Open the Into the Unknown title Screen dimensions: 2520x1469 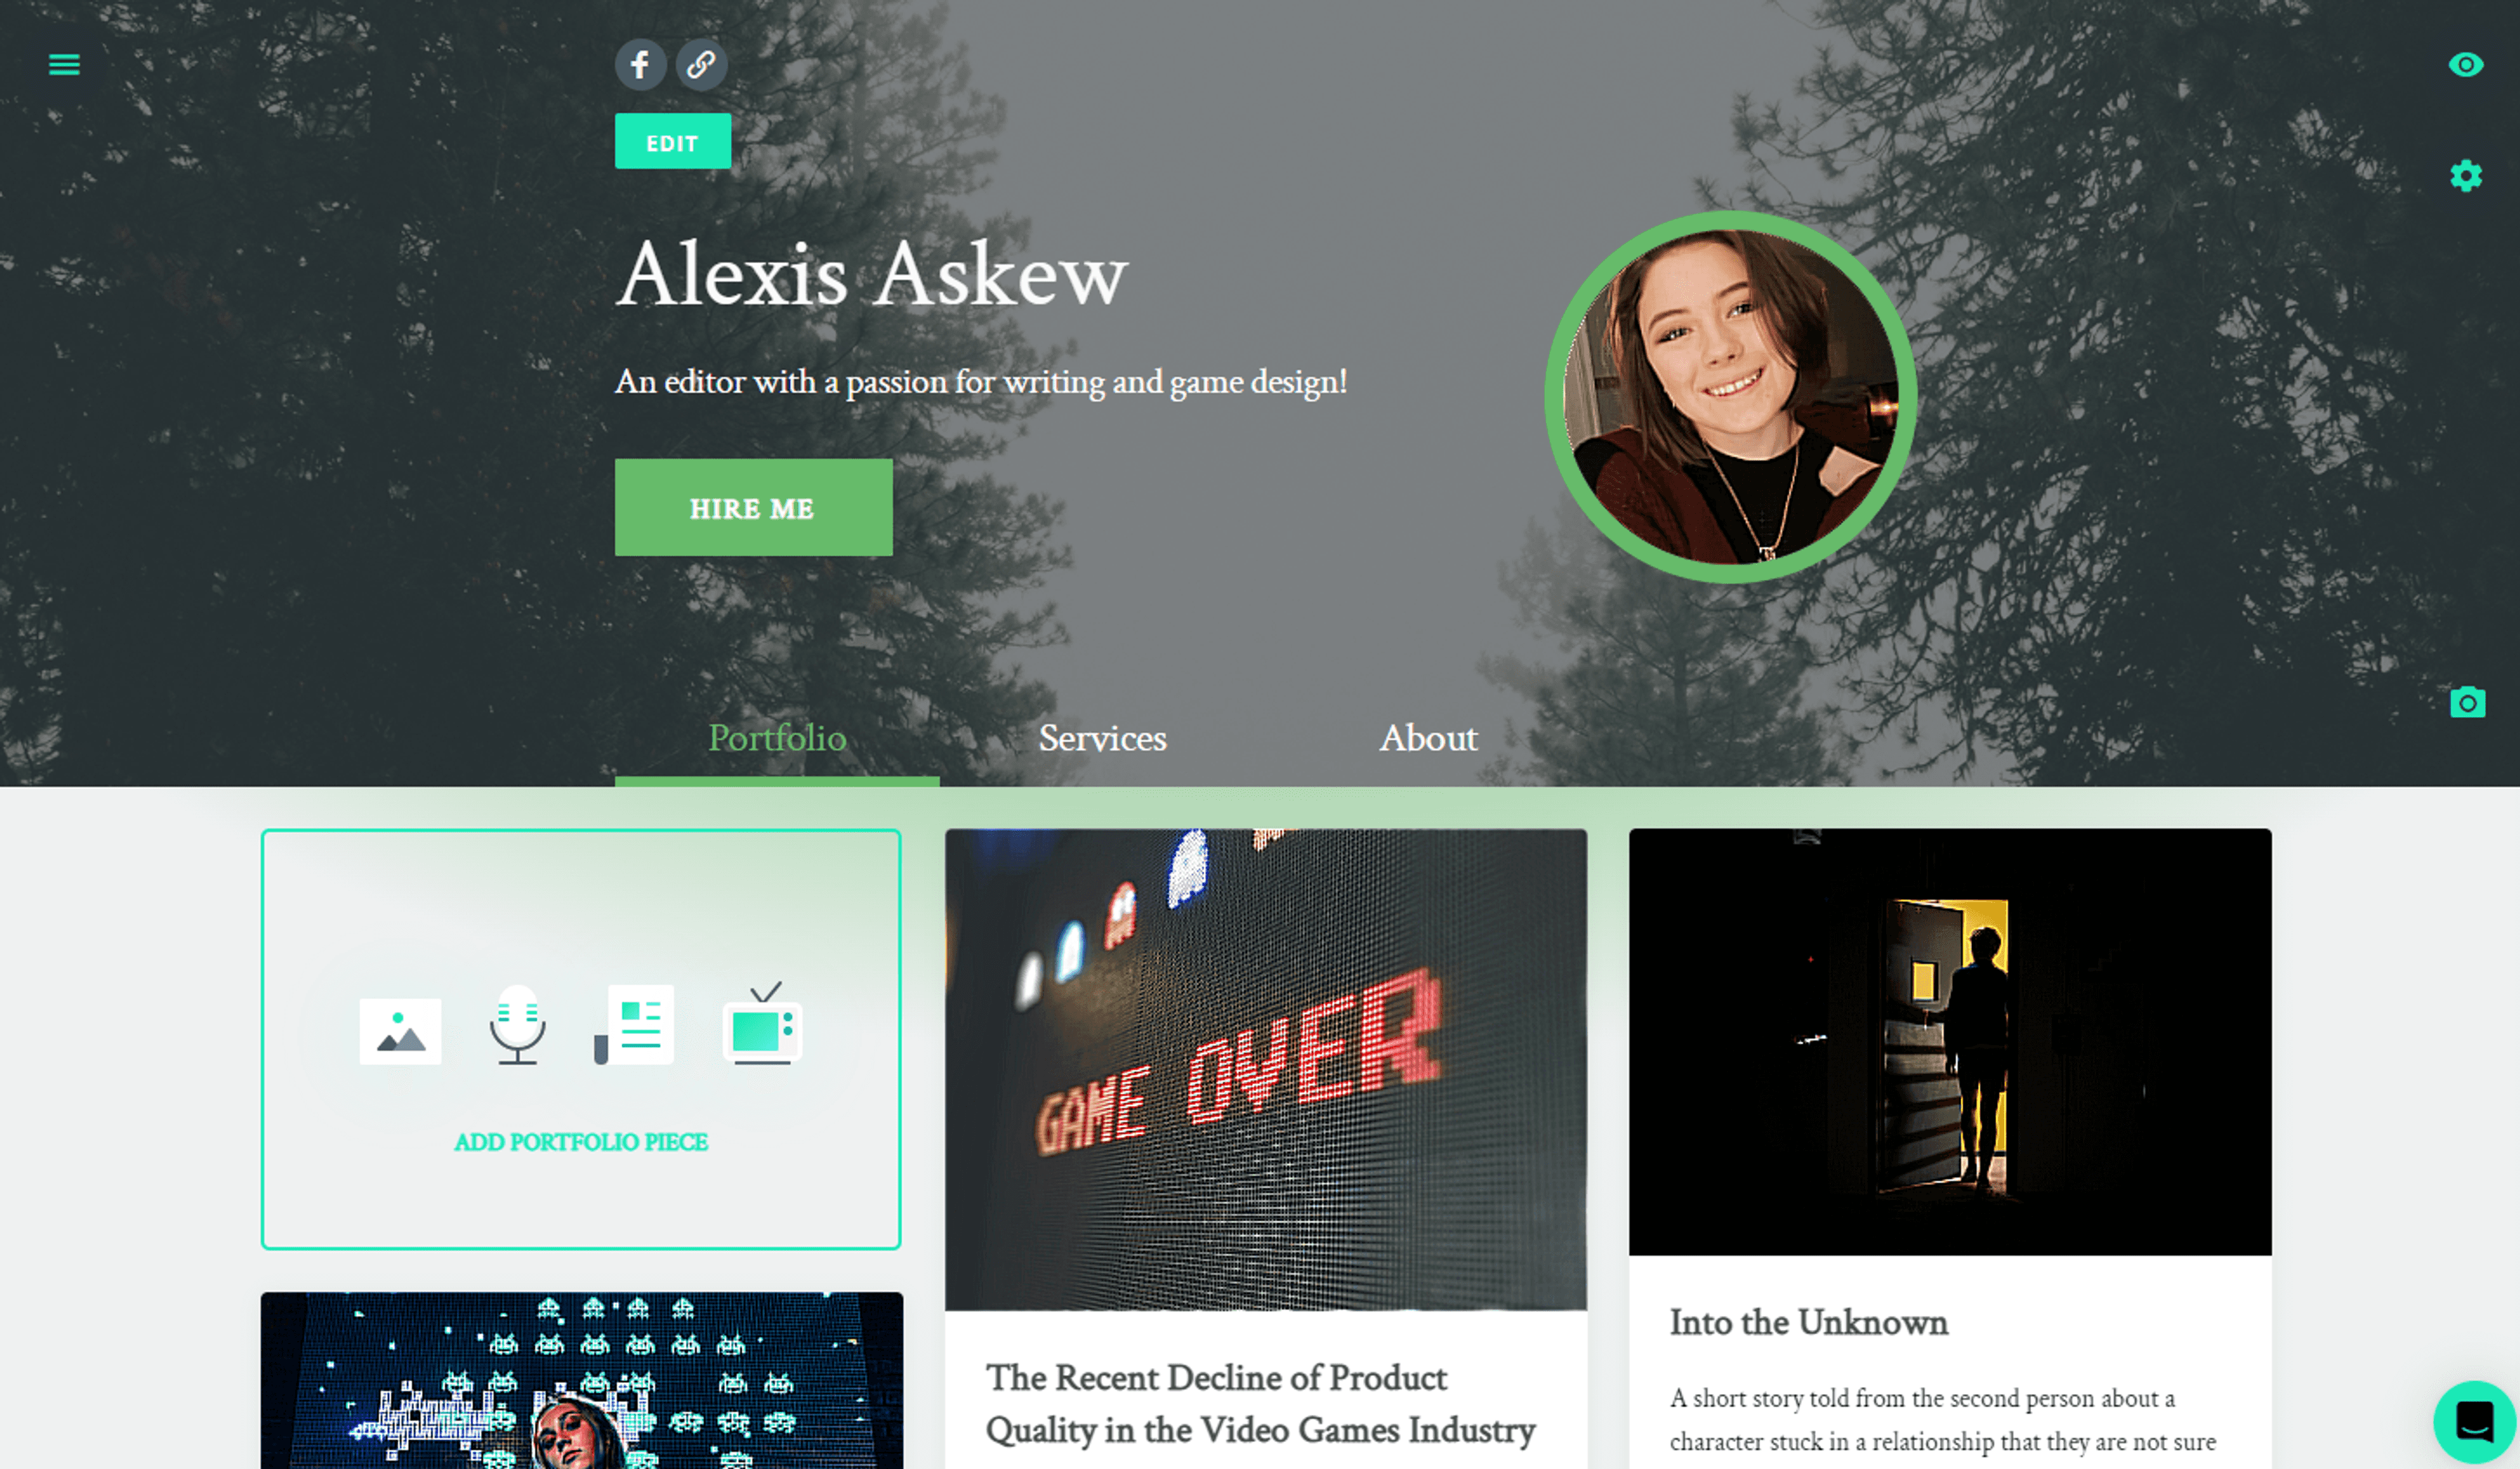click(1808, 1323)
